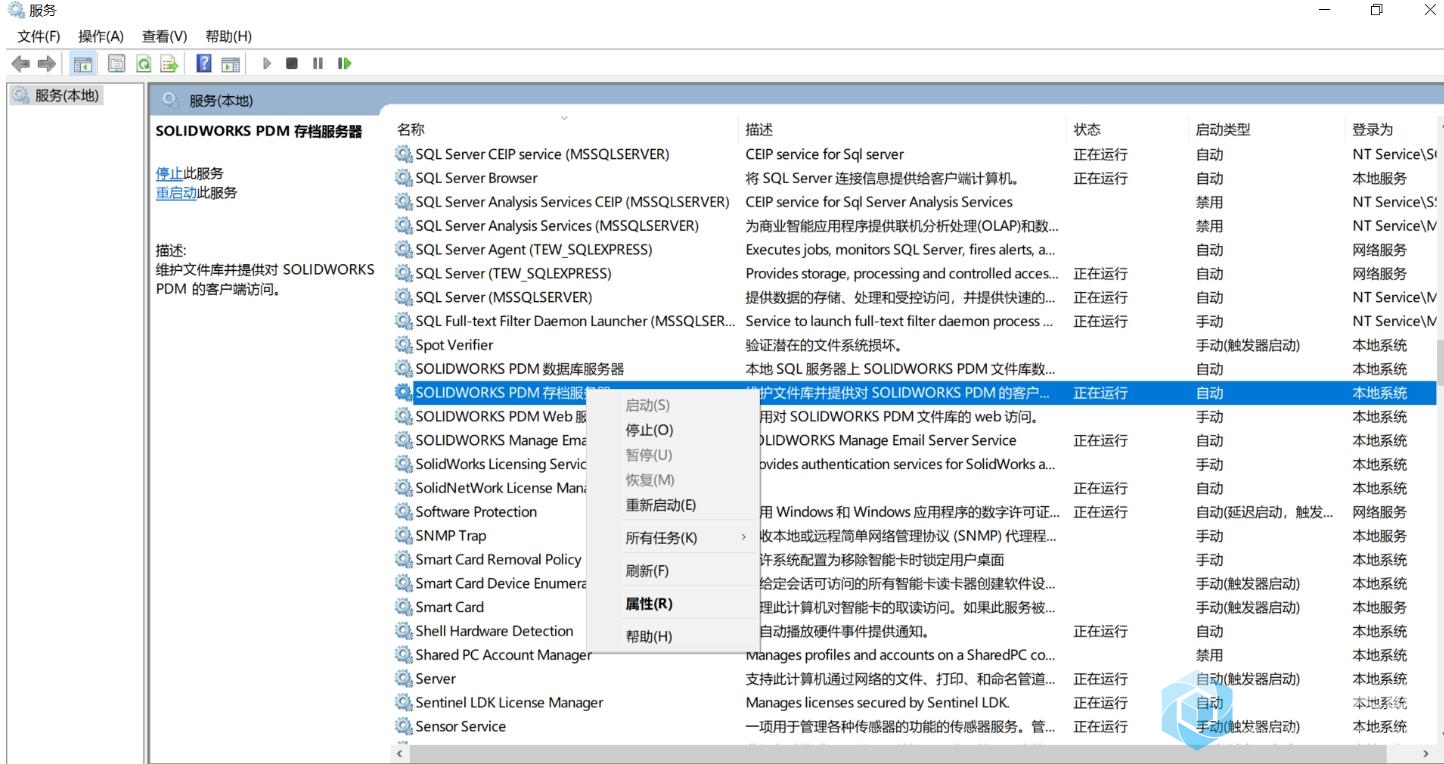
Task: Click the horizontal scrollbar right arrow
Action: 1427,754
